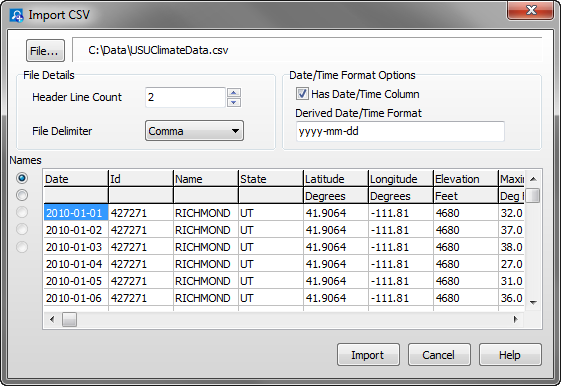This screenshot has width=561, height=386.
Task: Click the vertical scrollbar down arrow
Action: tap(533, 303)
